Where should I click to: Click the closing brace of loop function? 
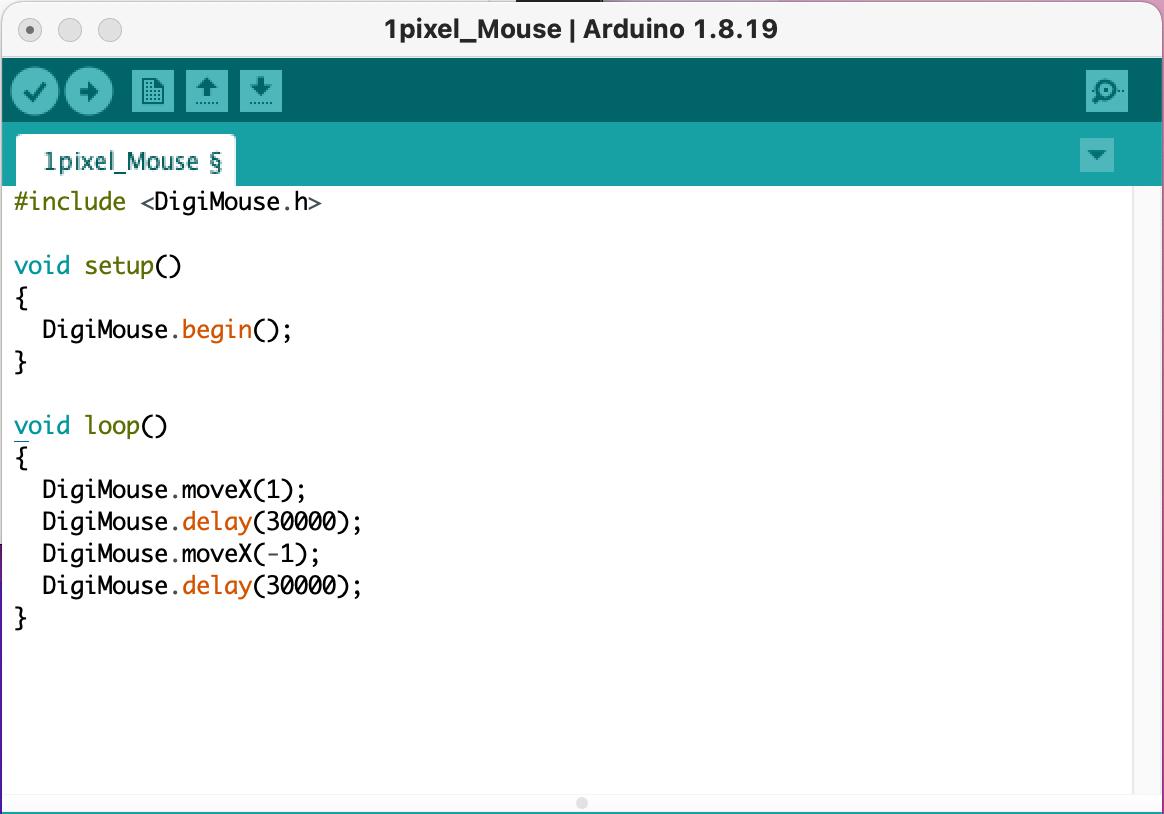21,618
